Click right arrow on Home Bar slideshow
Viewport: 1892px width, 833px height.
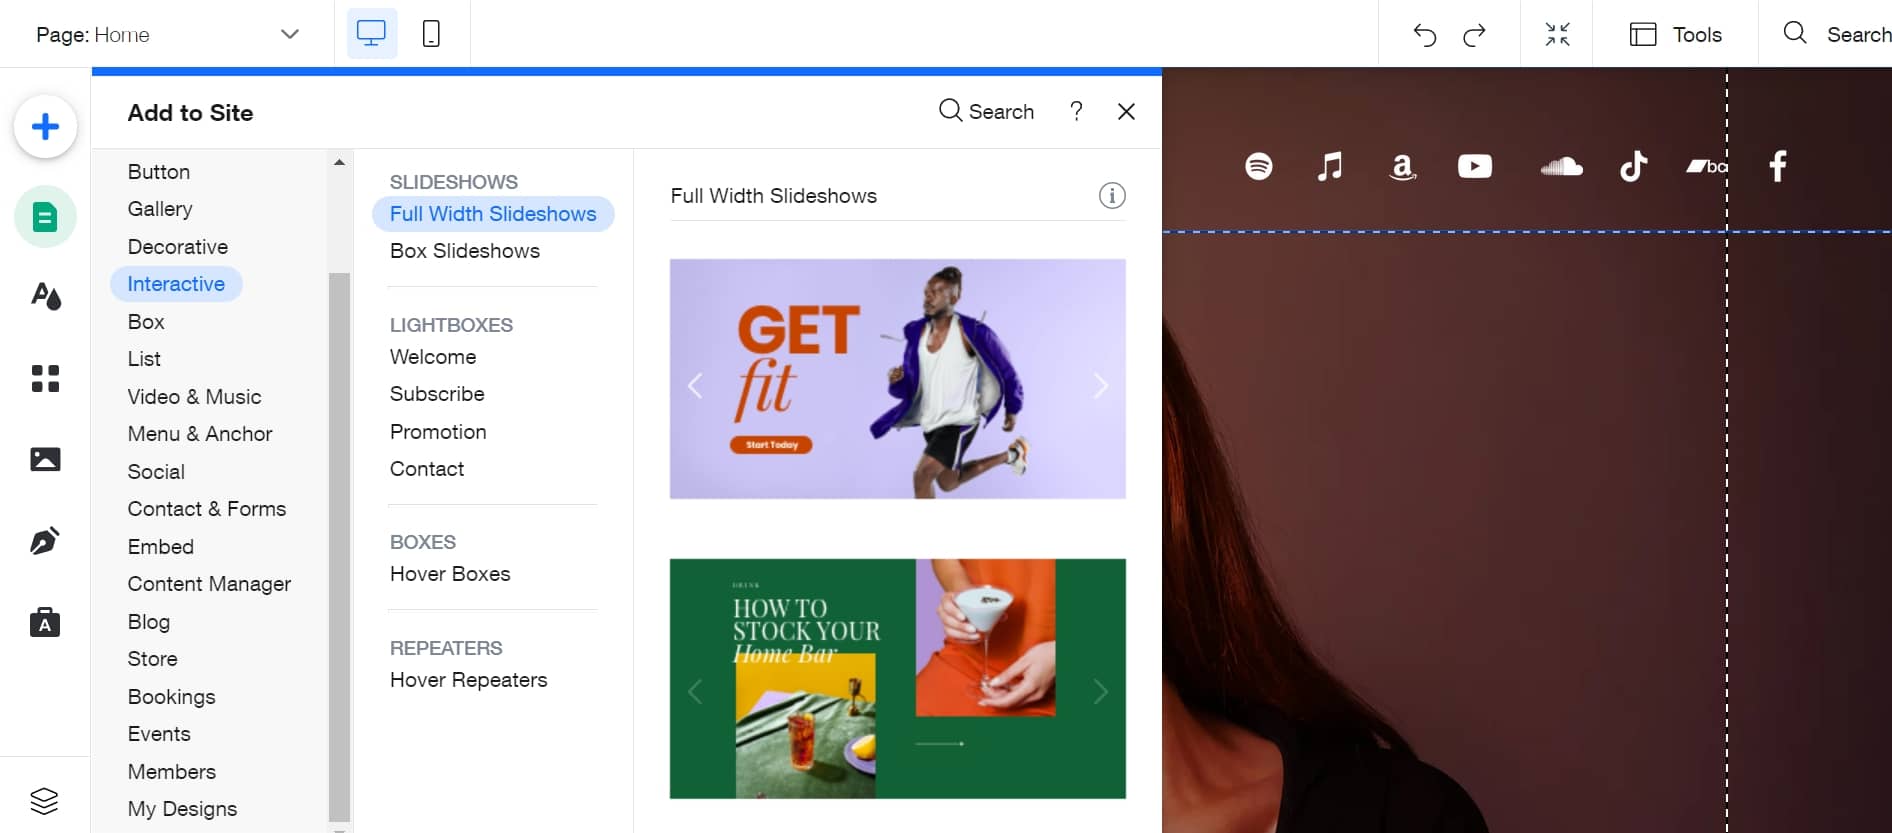coord(1101,691)
